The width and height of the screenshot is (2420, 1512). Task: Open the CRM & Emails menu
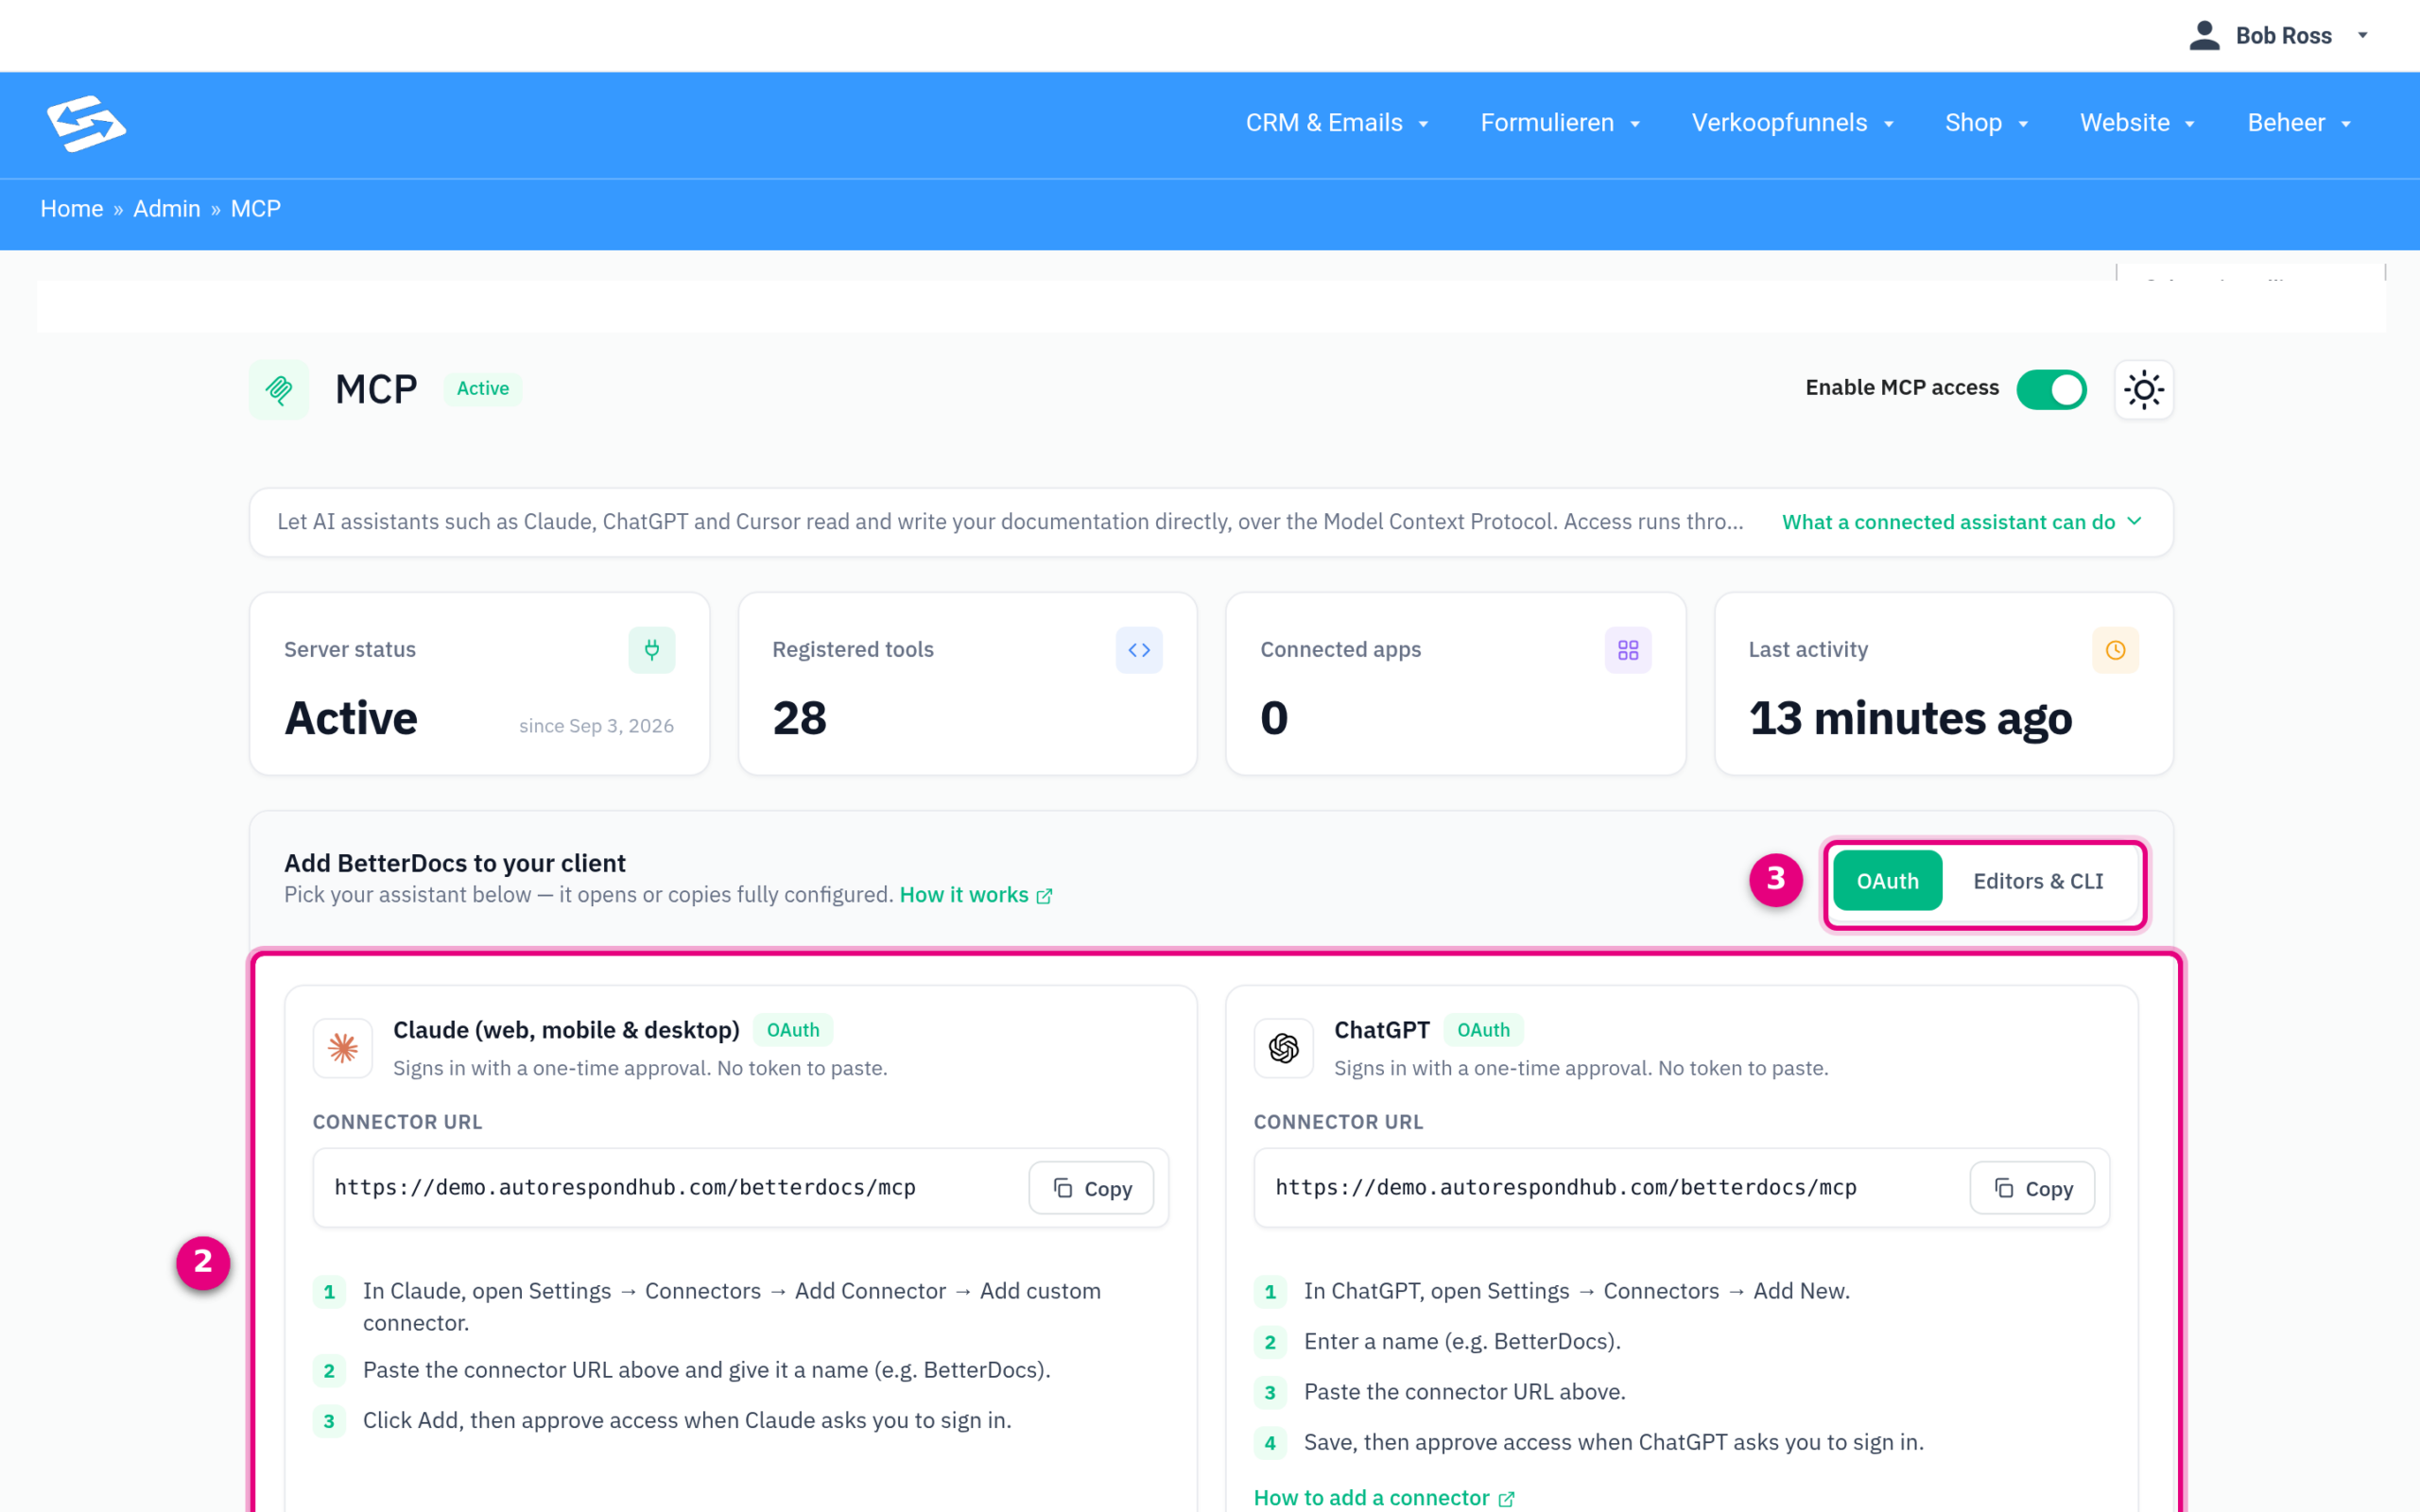pos(1336,123)
